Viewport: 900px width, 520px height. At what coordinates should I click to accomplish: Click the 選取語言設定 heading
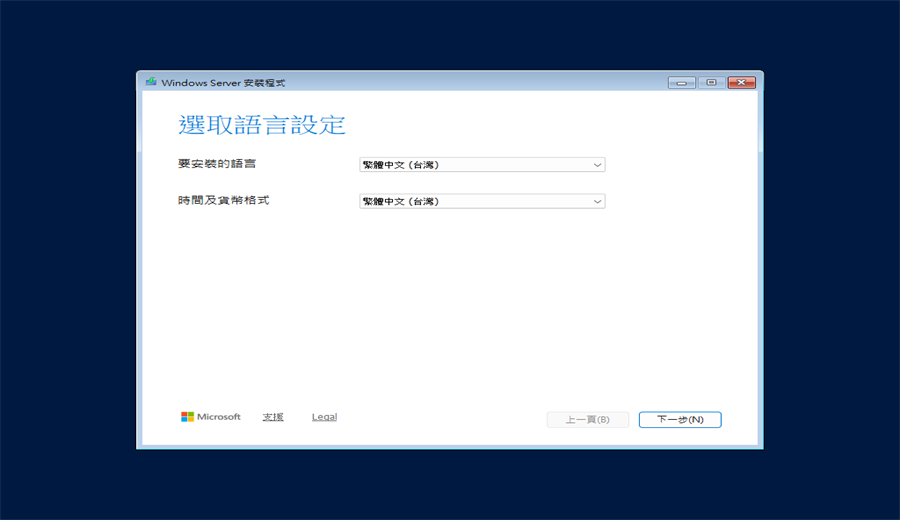point(262,125)
